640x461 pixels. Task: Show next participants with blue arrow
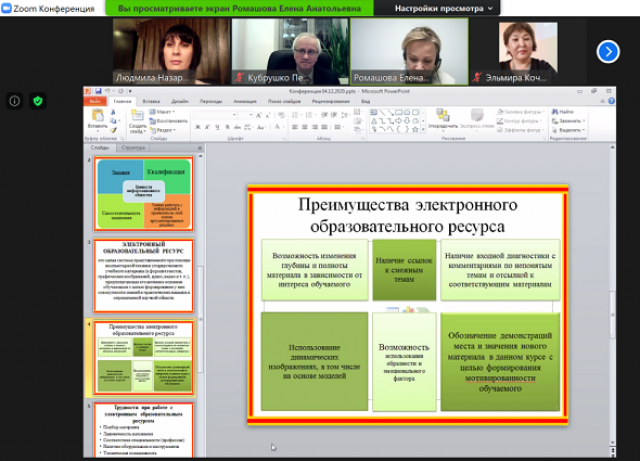pyautogui.click(x=608, y=51)
